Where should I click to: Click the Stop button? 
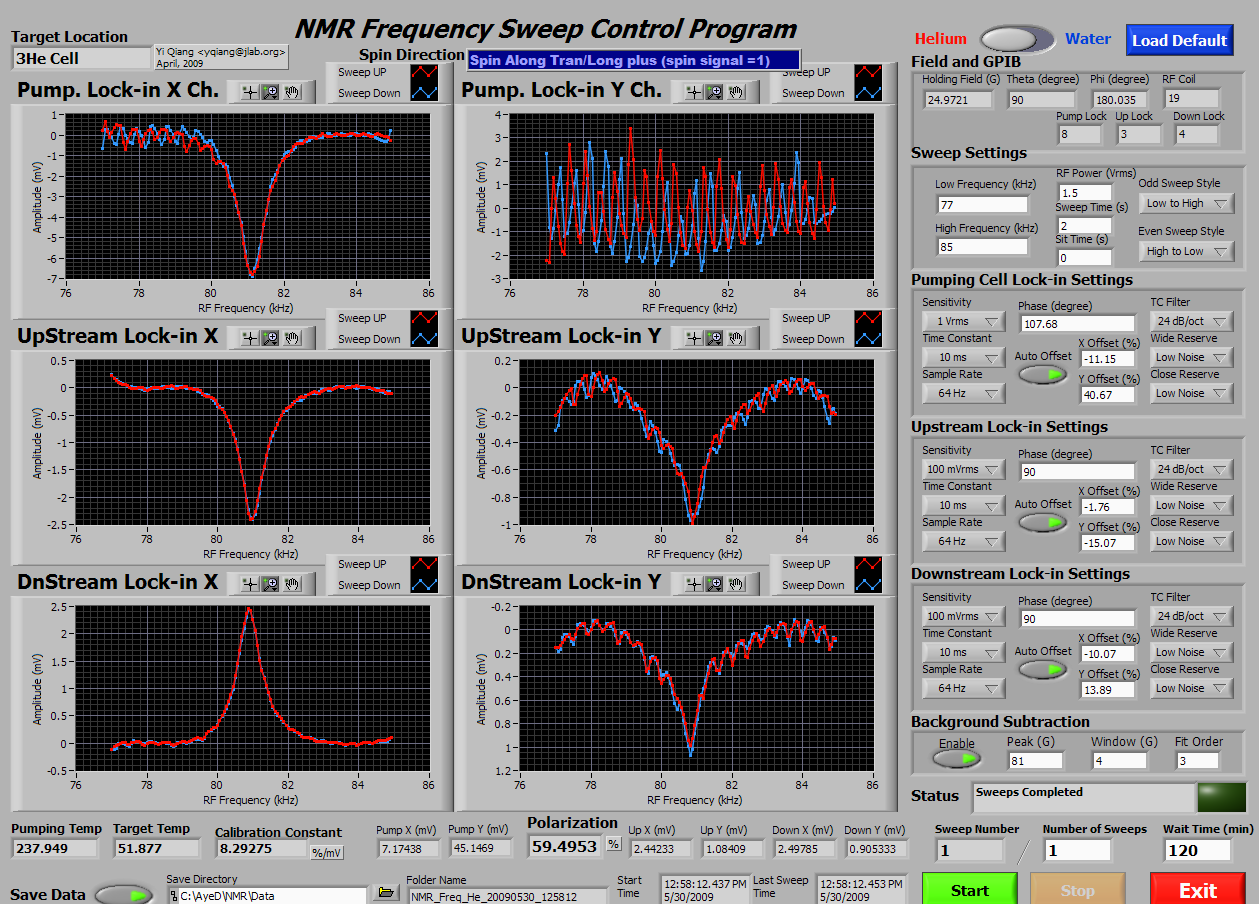point(1077,889)
